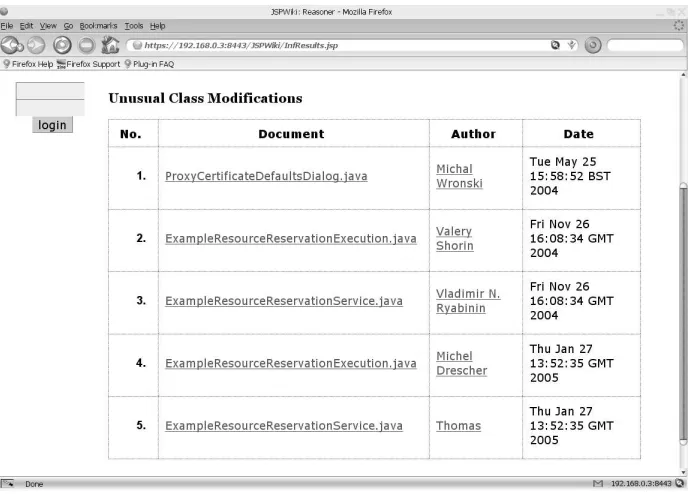Open the File menu
The image size is (692, 494).
[x=7, y=26]
